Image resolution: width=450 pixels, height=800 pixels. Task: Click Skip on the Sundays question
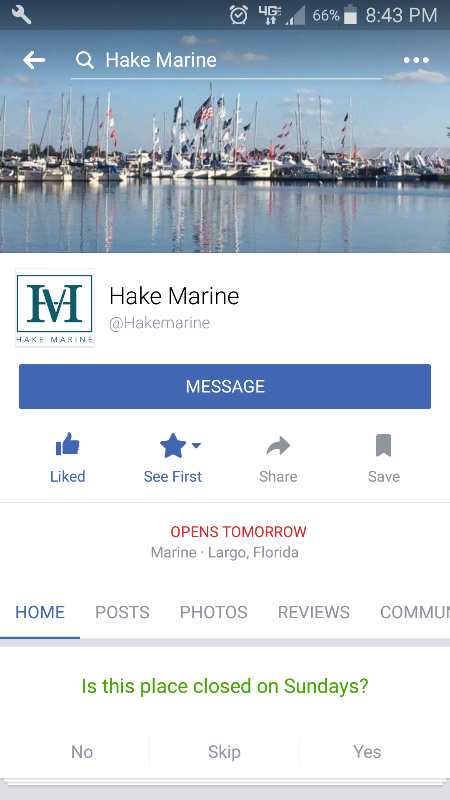[224, 752]
